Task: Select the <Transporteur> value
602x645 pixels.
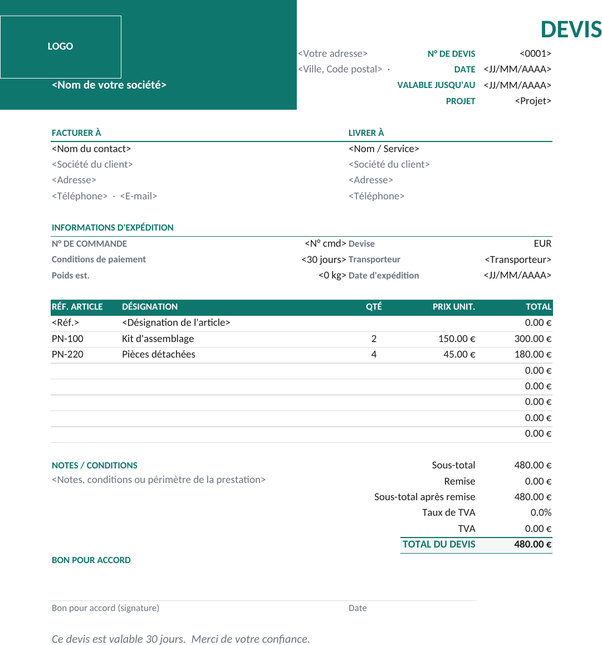Action: tap(518, 260)
